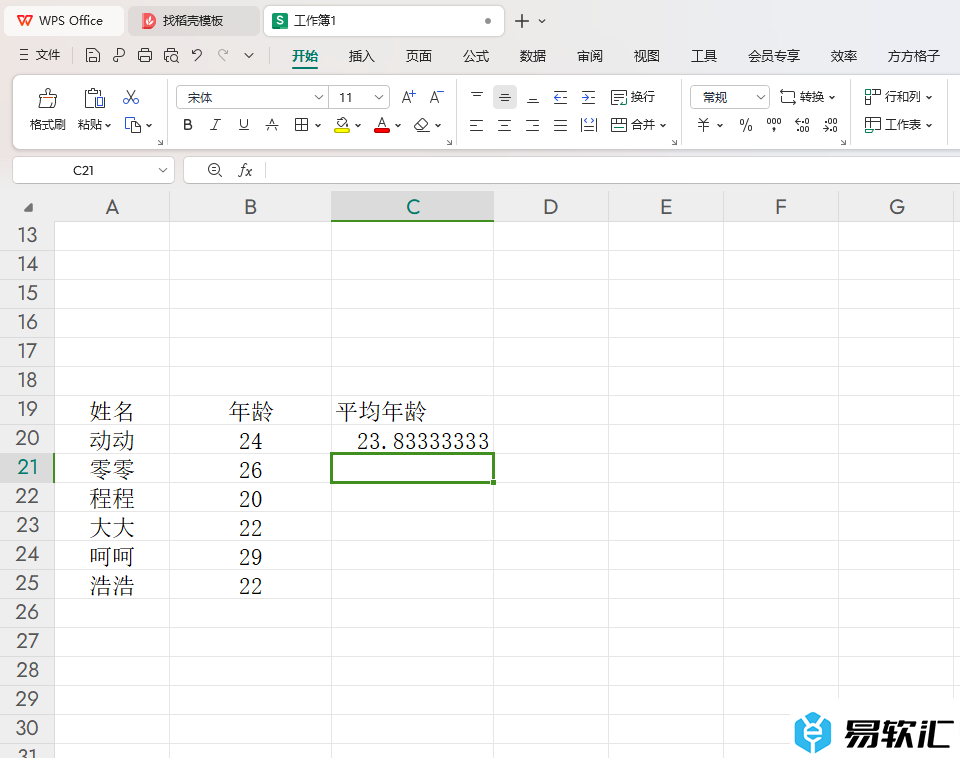Toggle Underline formatting
The height and width of the screenshot is (758, 960).
point(244,125)
